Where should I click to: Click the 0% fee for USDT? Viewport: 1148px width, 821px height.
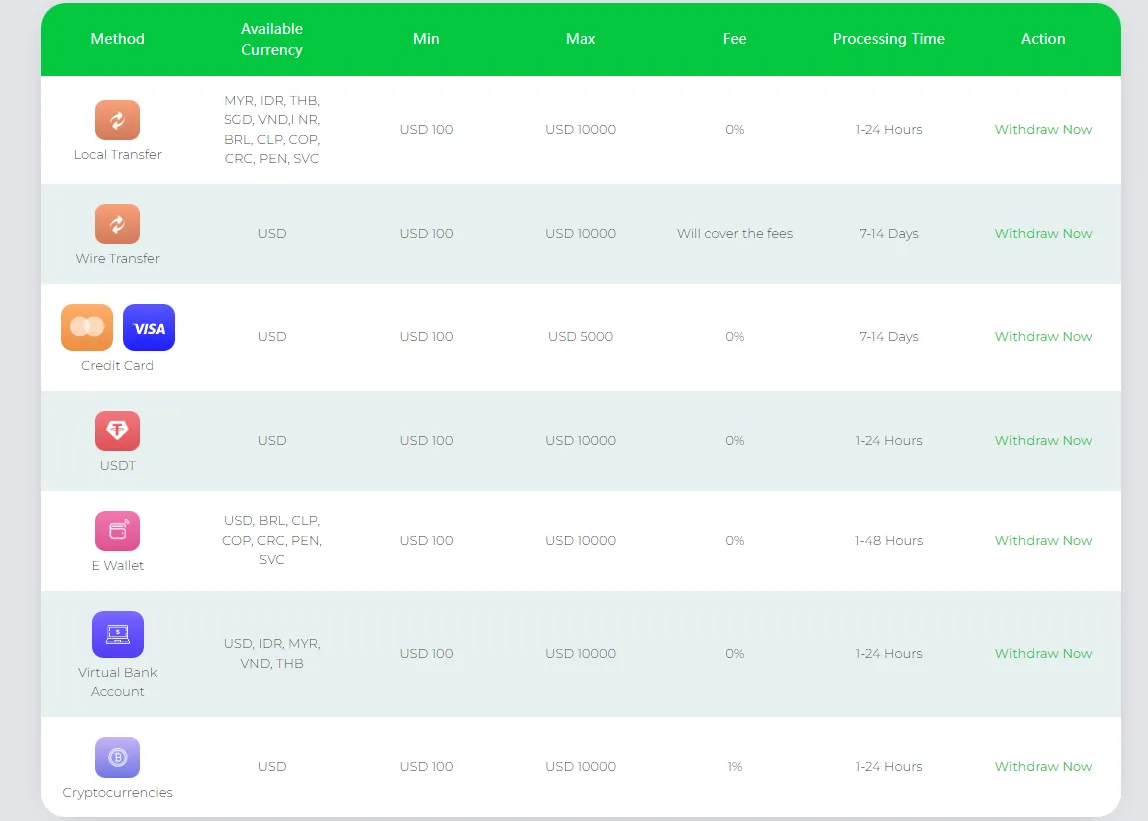[x=734, y=441]
